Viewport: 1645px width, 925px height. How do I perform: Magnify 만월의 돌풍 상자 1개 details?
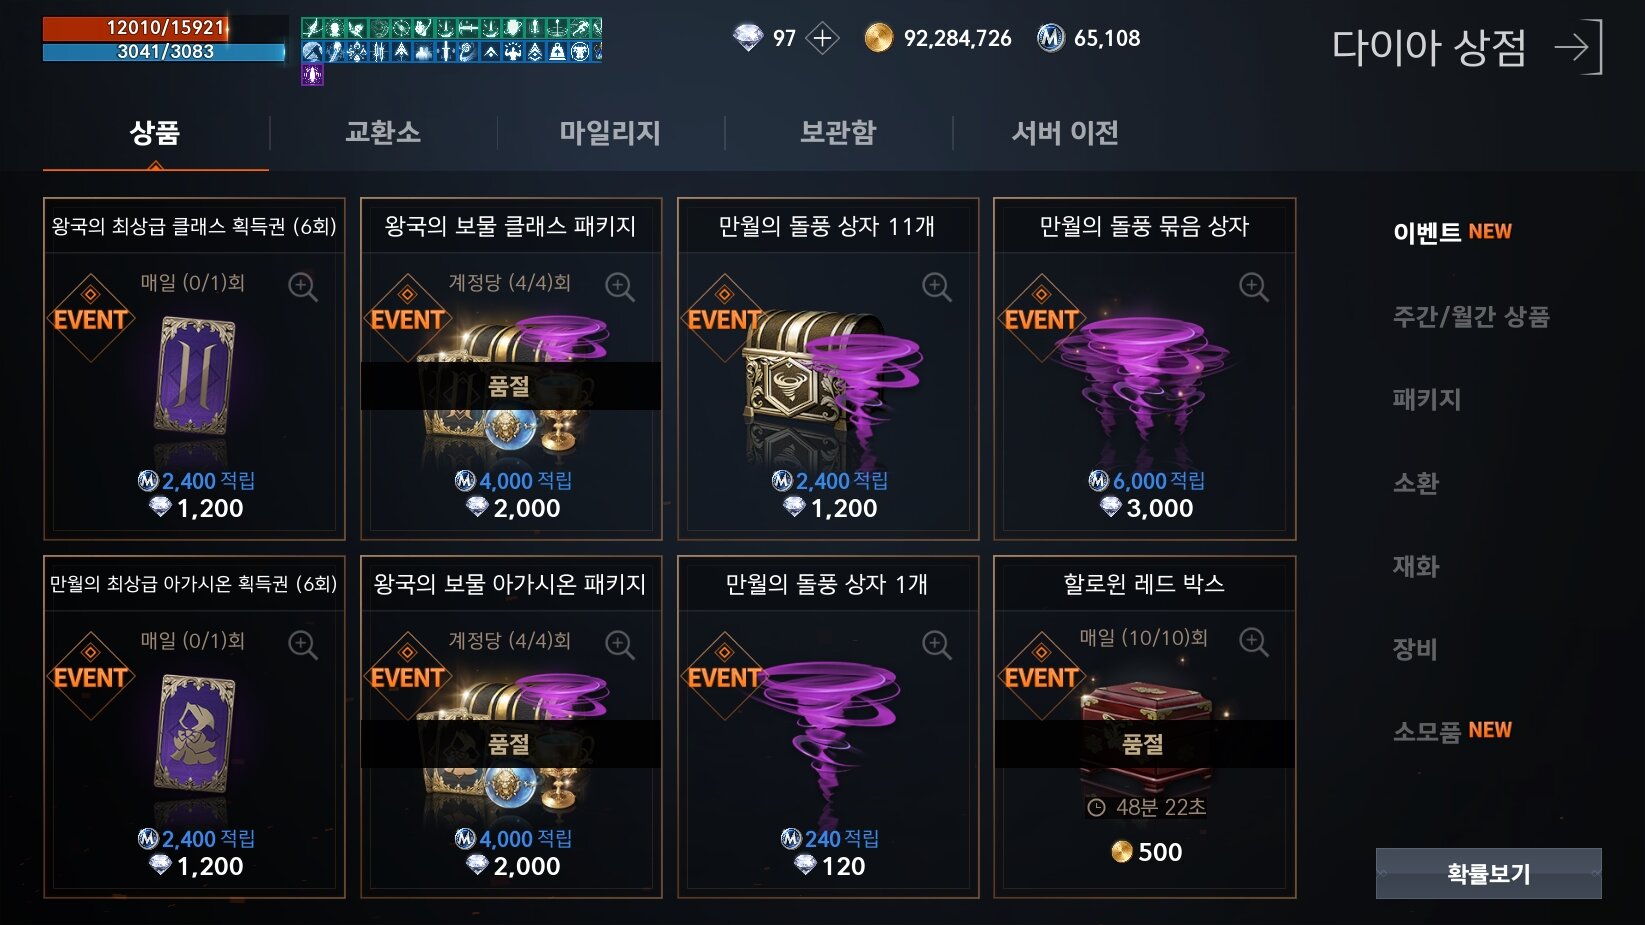(937, 645)
